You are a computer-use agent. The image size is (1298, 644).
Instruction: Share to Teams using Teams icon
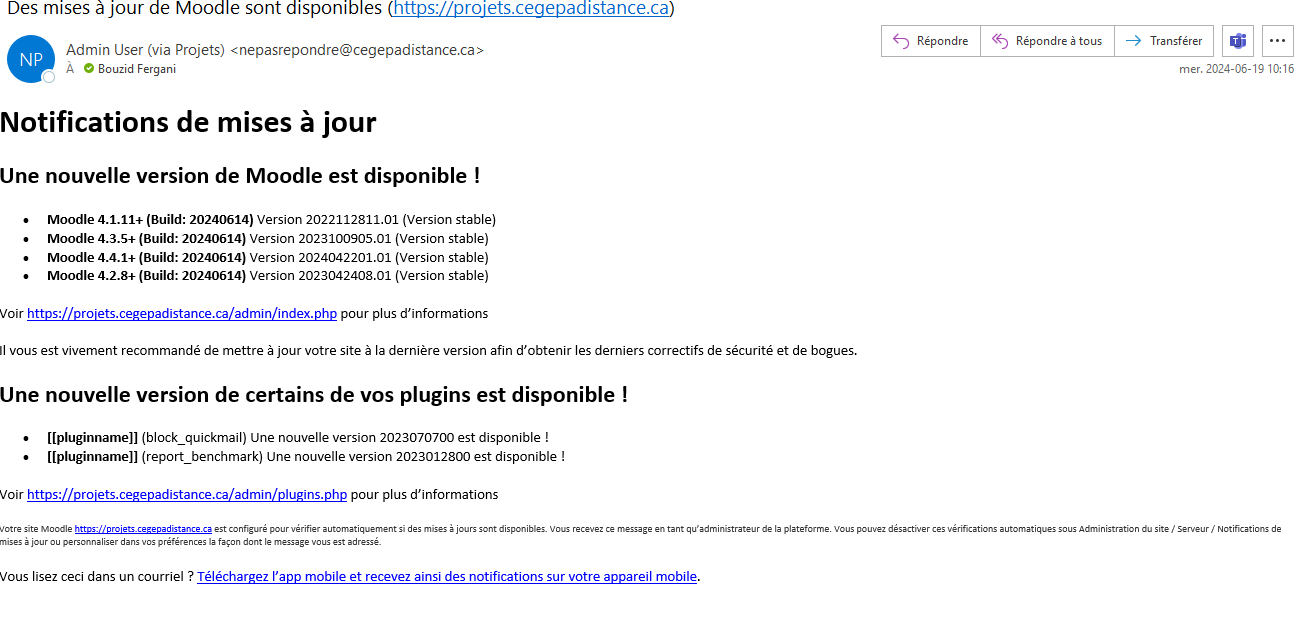(1238, 41)
